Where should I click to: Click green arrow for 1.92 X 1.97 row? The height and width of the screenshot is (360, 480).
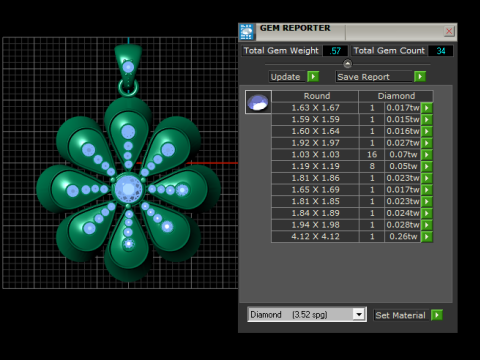[x=427, y=143]
